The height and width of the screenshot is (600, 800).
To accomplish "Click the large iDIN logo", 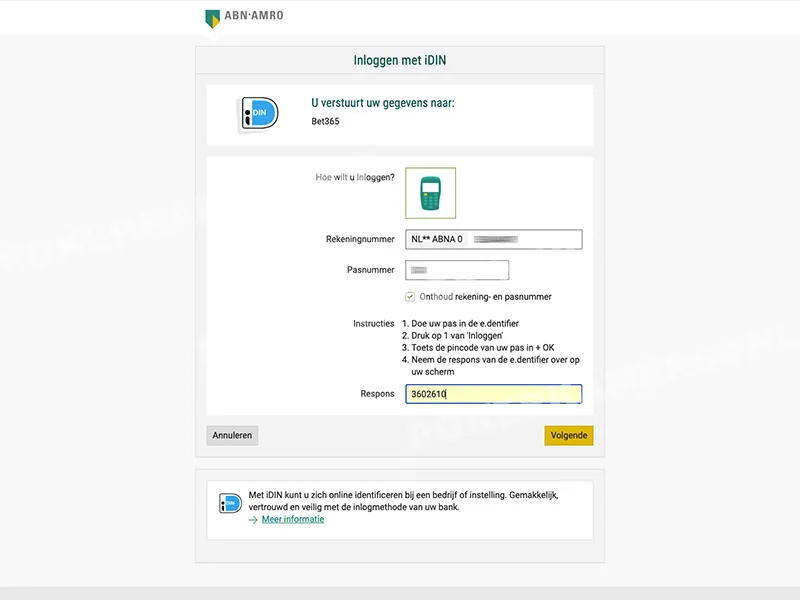I will coord(260,113).
